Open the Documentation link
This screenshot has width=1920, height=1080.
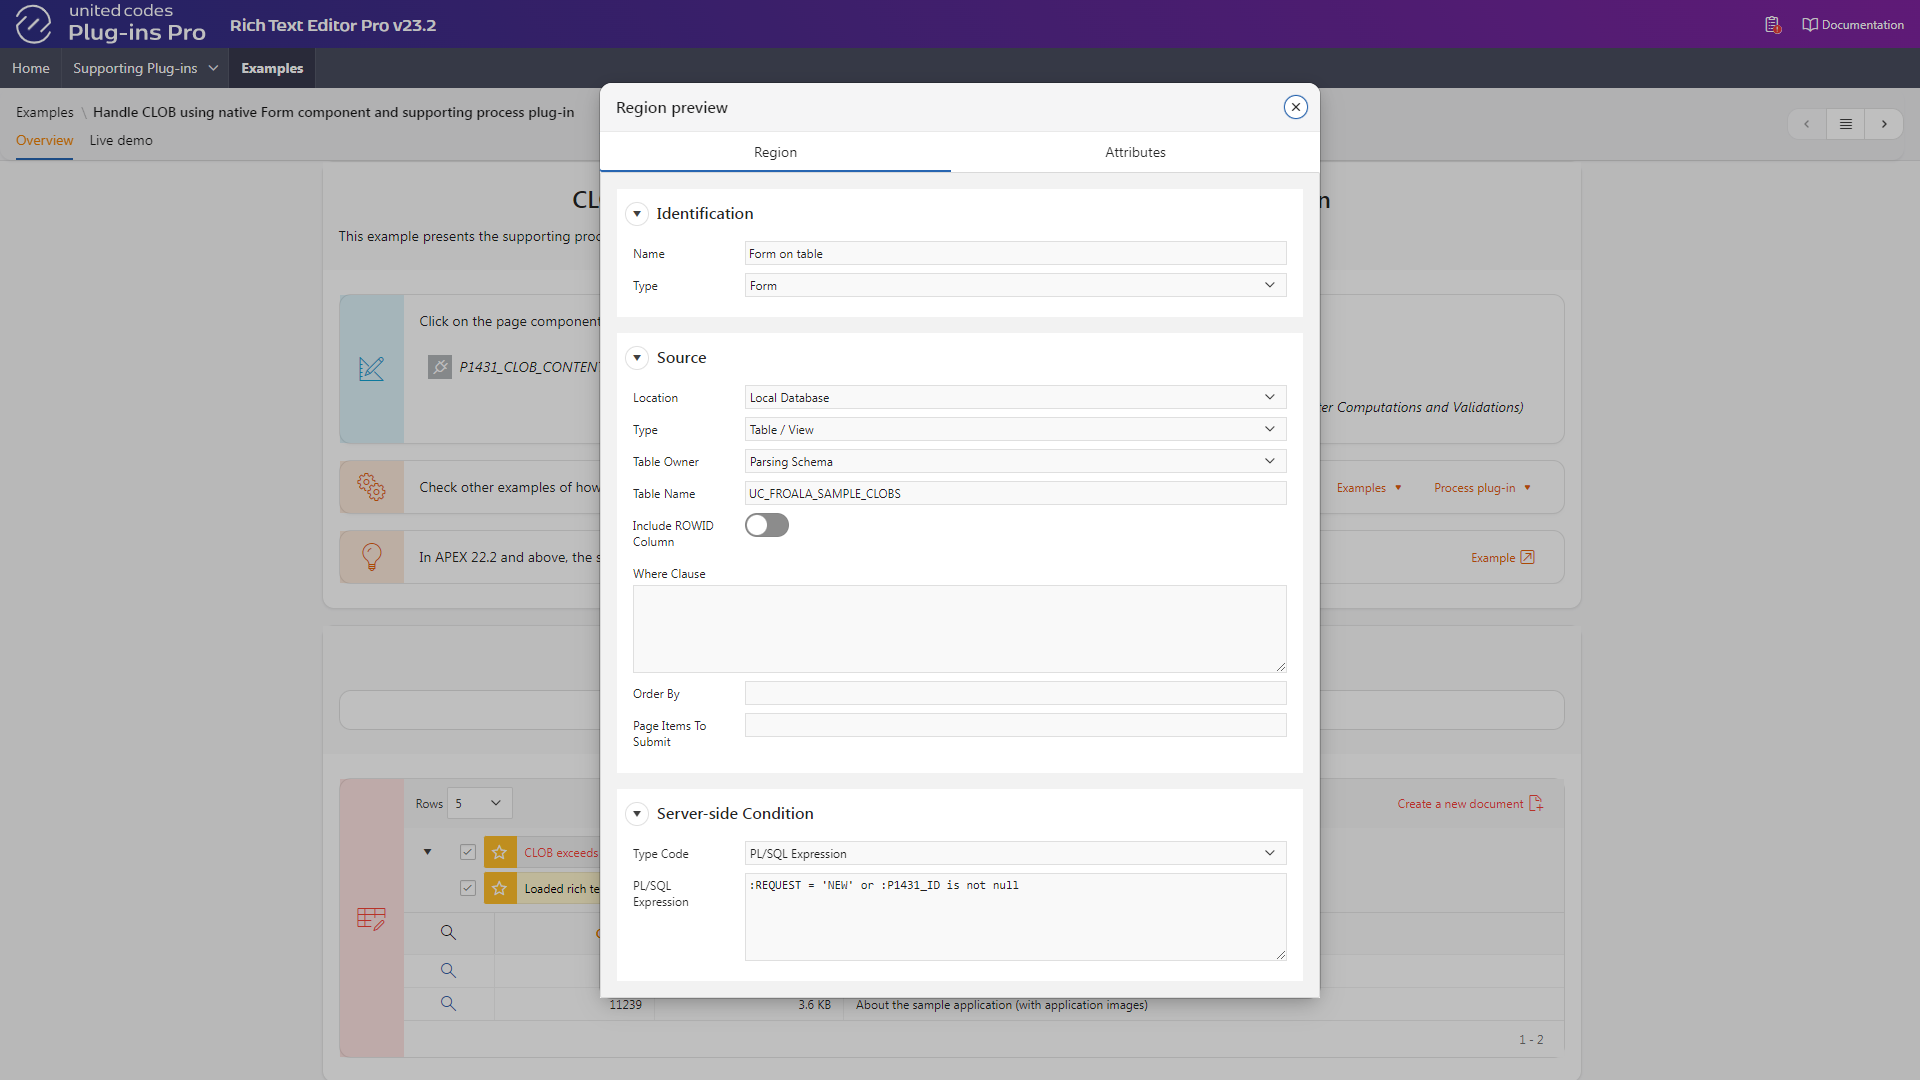point(1853,25)
